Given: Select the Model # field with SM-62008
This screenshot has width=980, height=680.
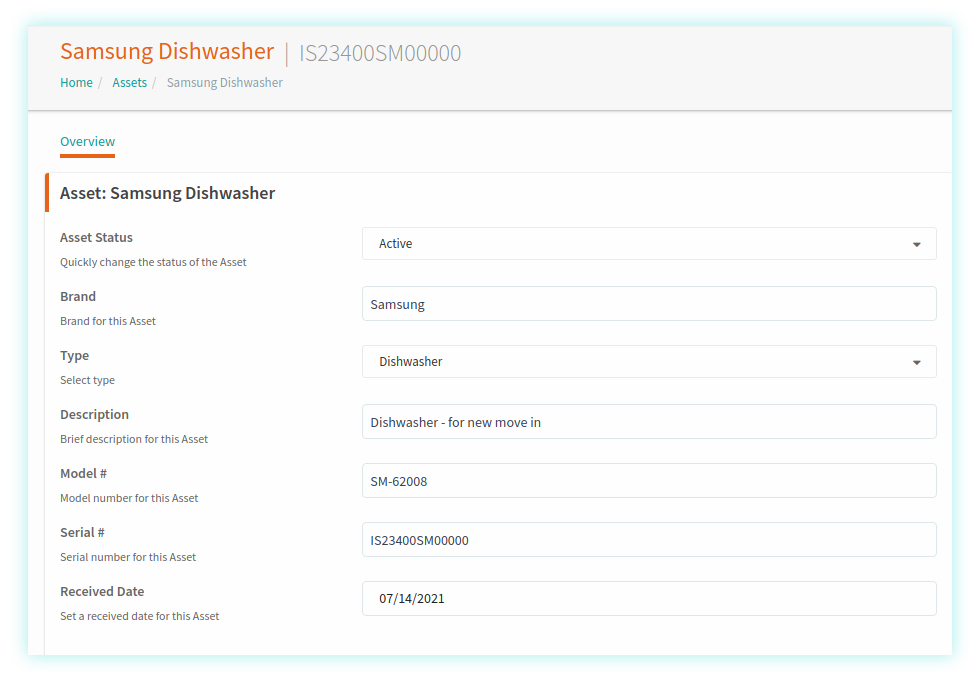Looking at the screenshot, I should [x=648, y=481].
